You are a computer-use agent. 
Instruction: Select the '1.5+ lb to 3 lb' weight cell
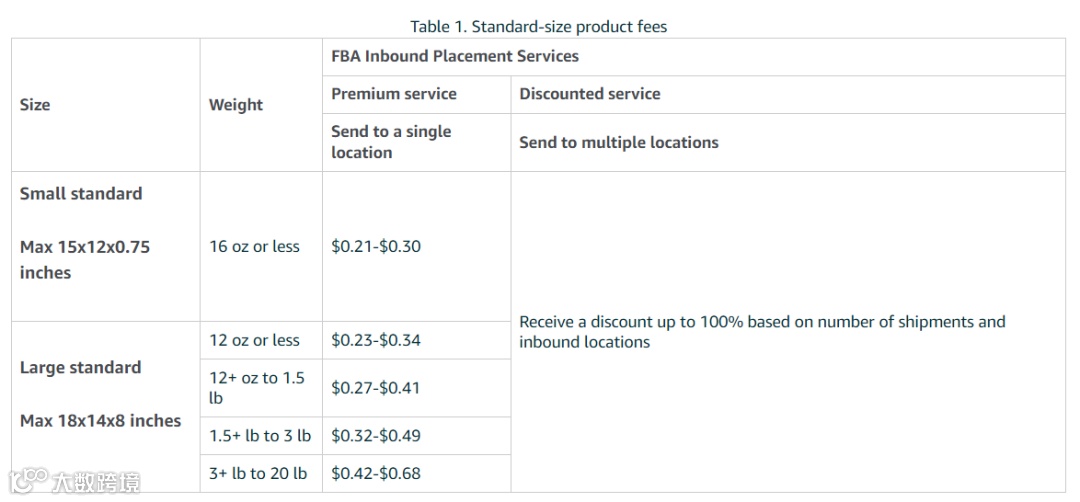[260, 436]
